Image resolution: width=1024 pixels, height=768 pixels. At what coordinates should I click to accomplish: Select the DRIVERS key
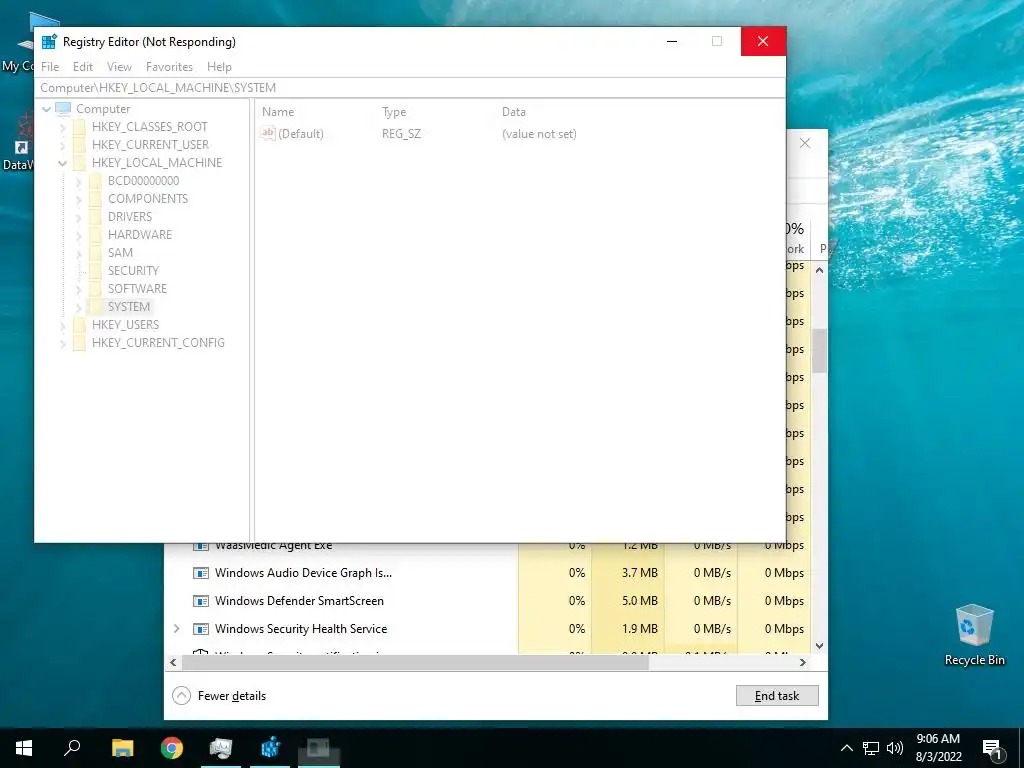pyautogui.click(x=129, y=217)
